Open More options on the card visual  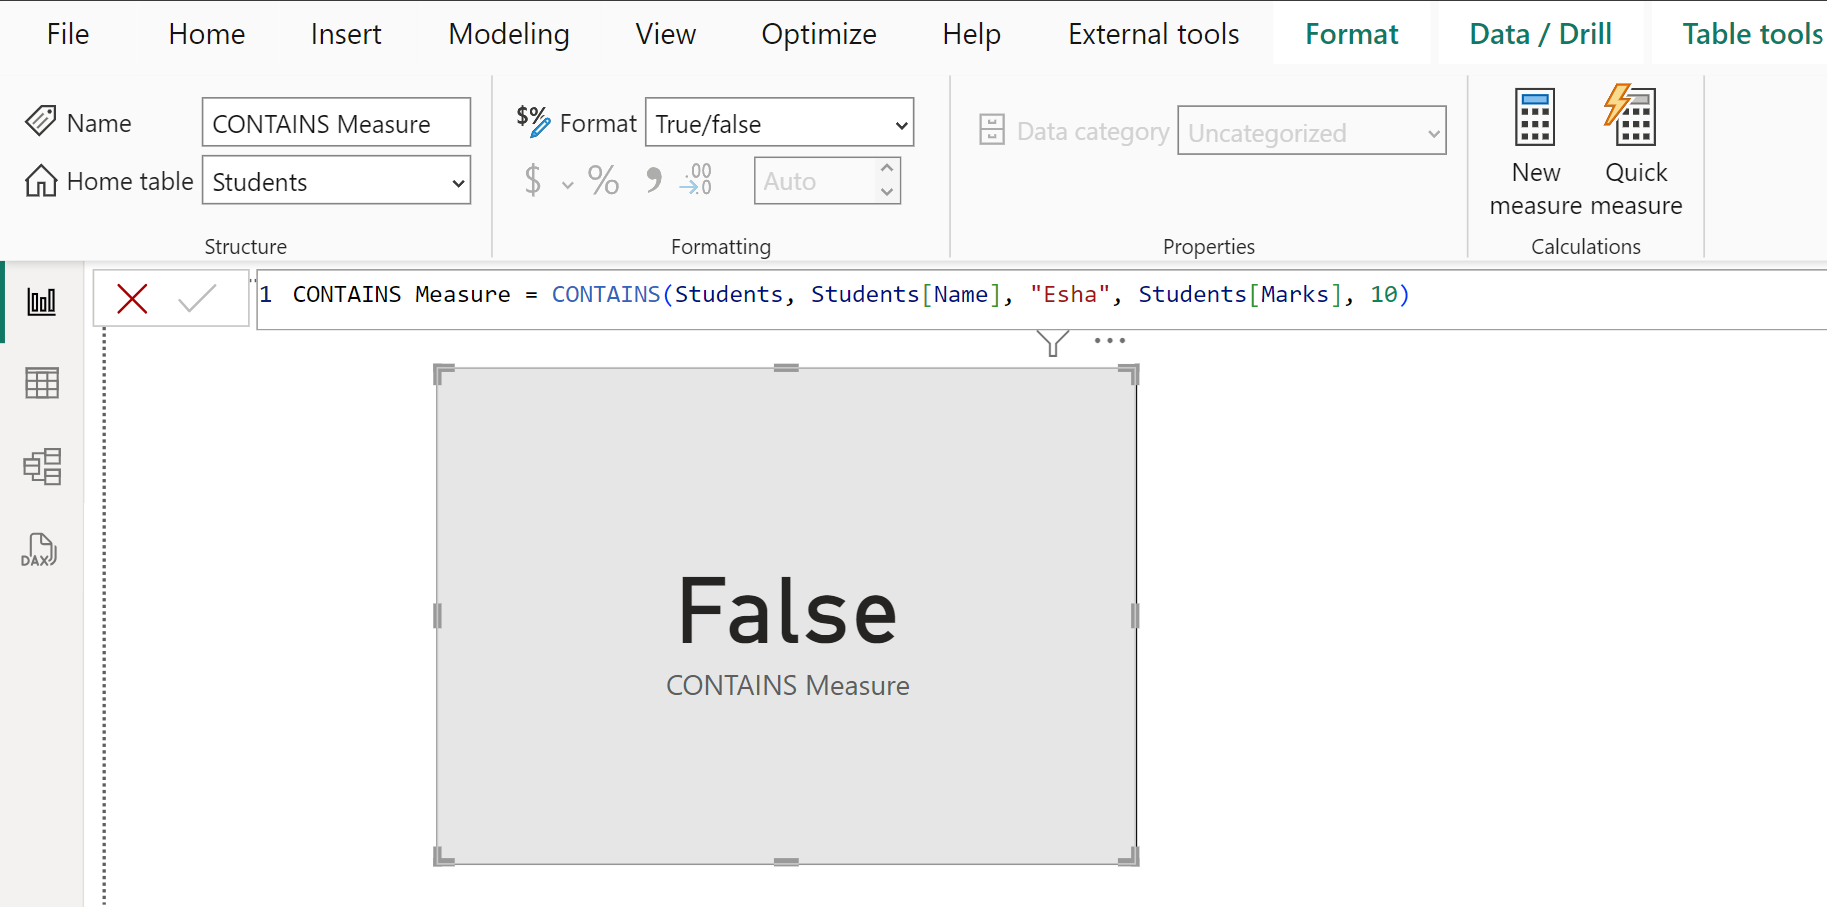[1109, 341]
